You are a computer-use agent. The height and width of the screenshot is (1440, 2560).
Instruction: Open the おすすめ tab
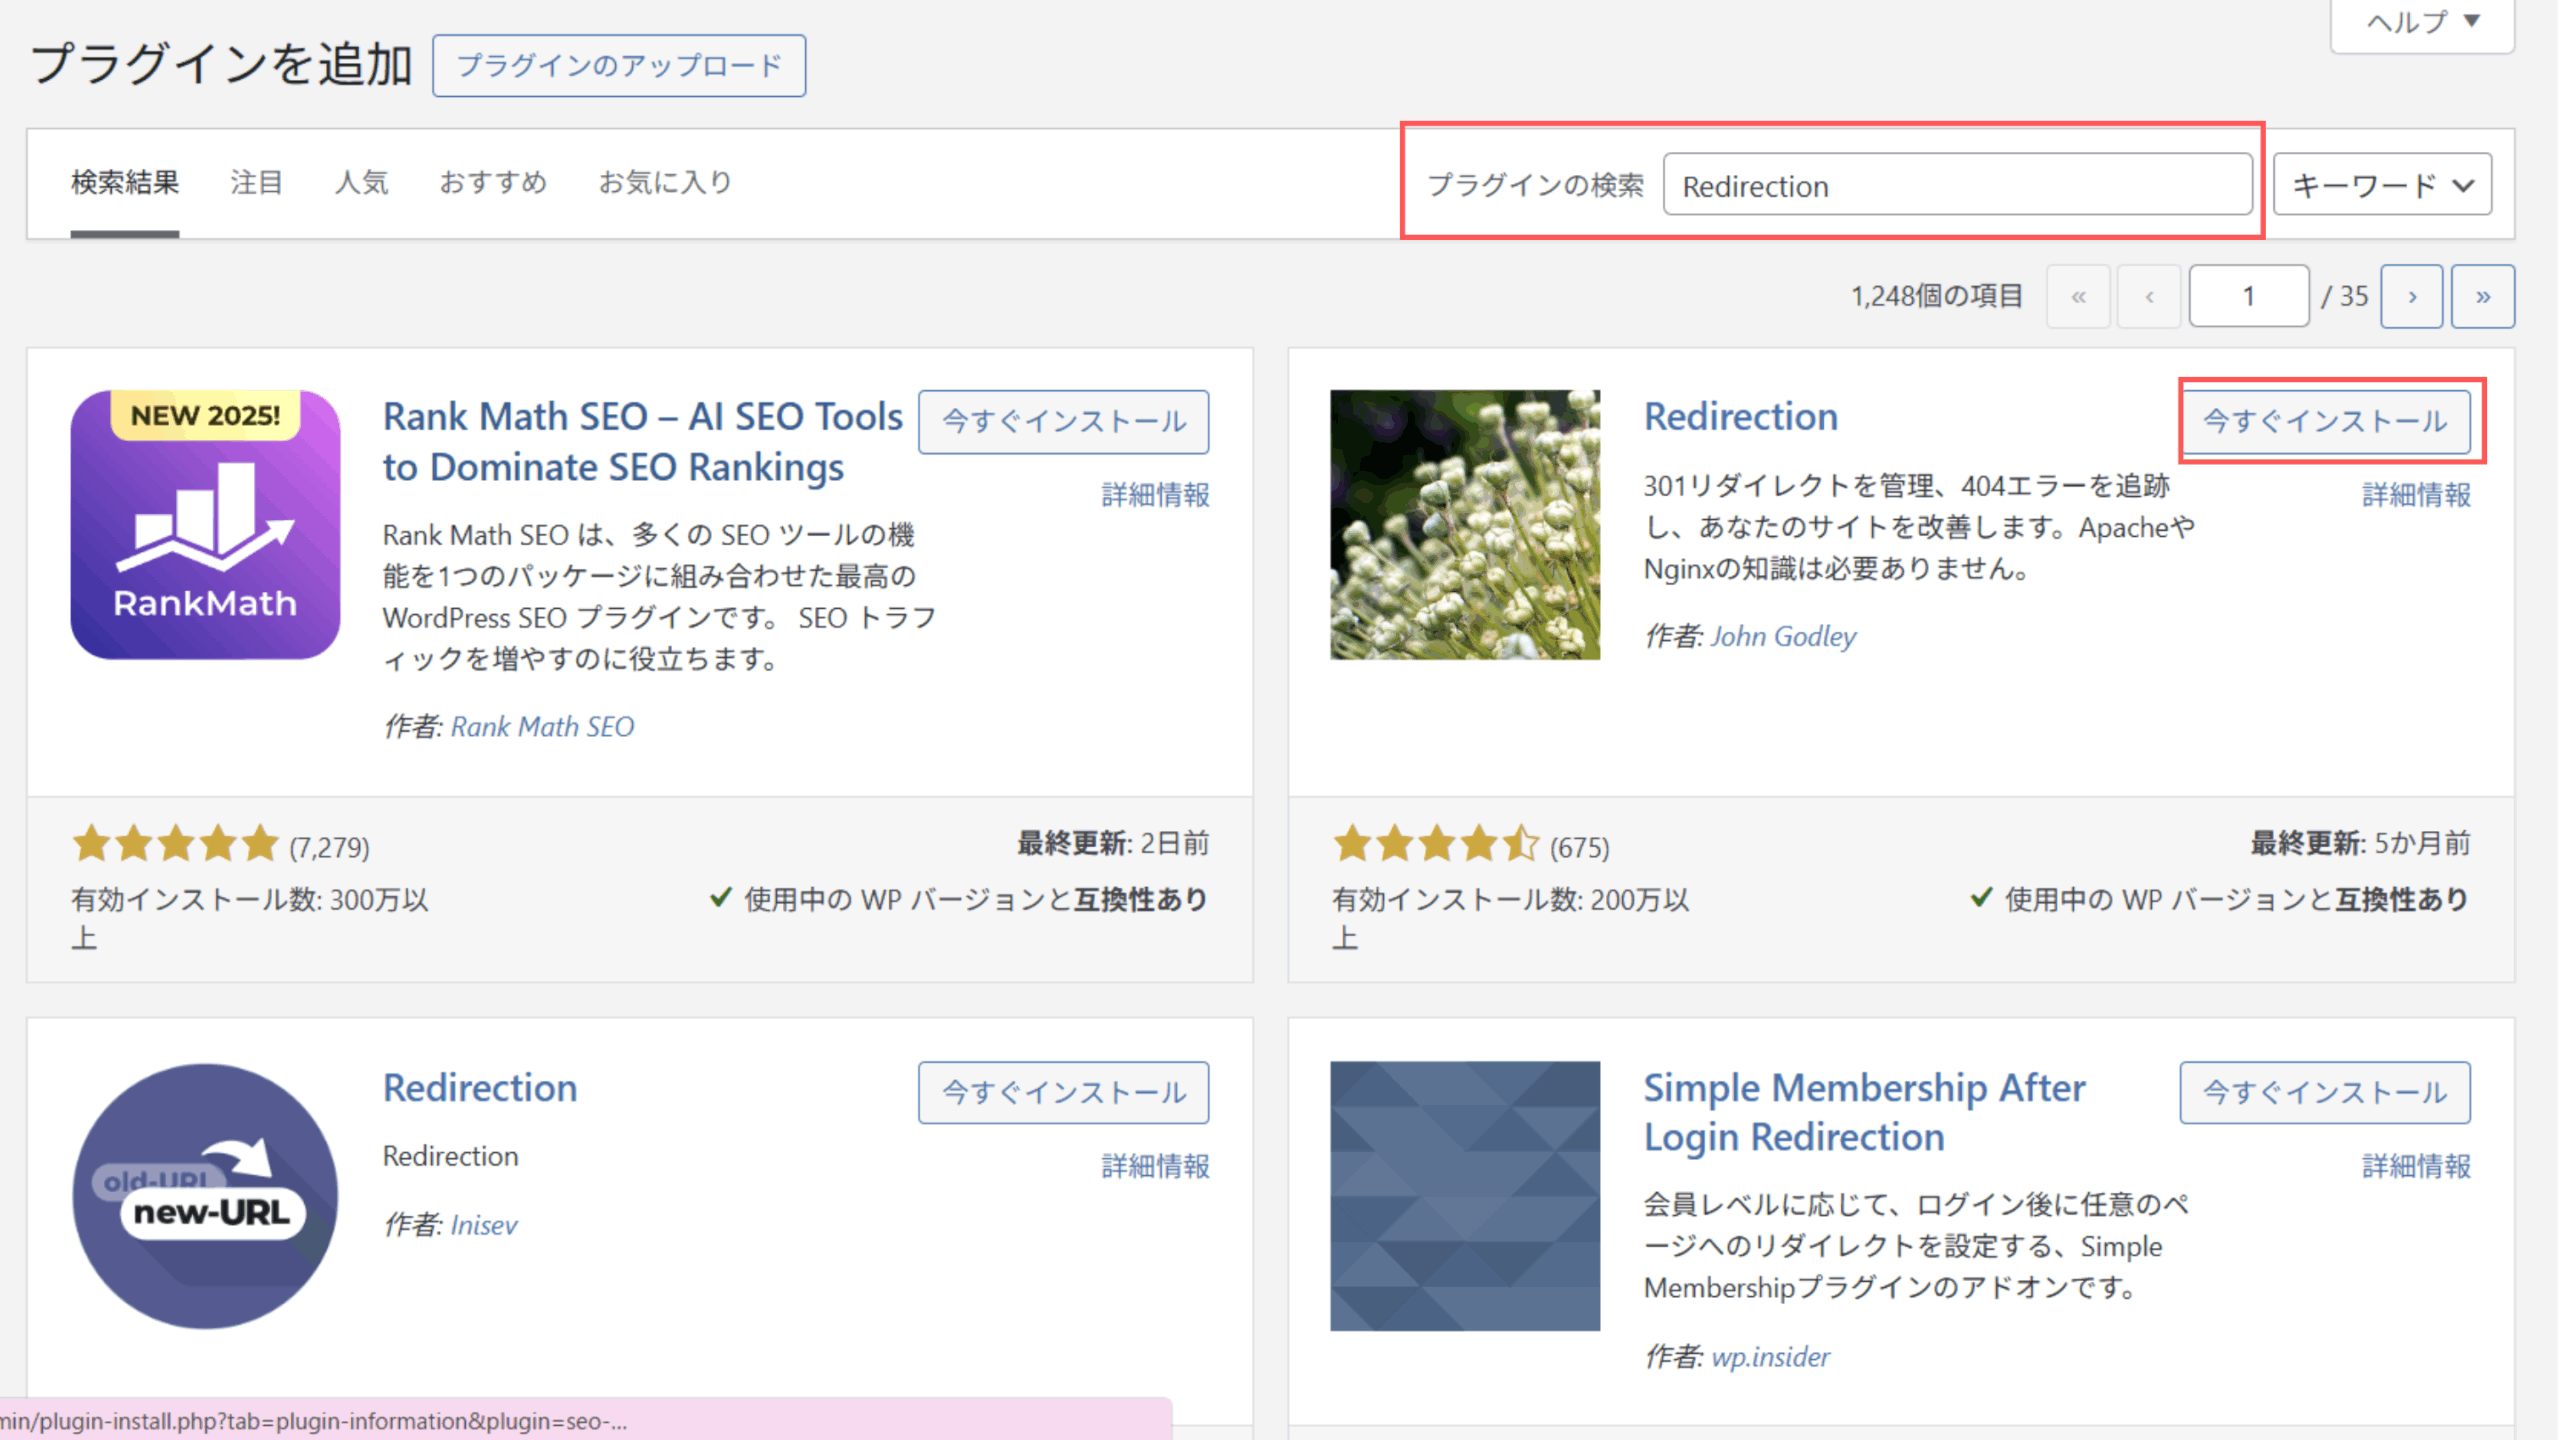click(x=493, y=182)
